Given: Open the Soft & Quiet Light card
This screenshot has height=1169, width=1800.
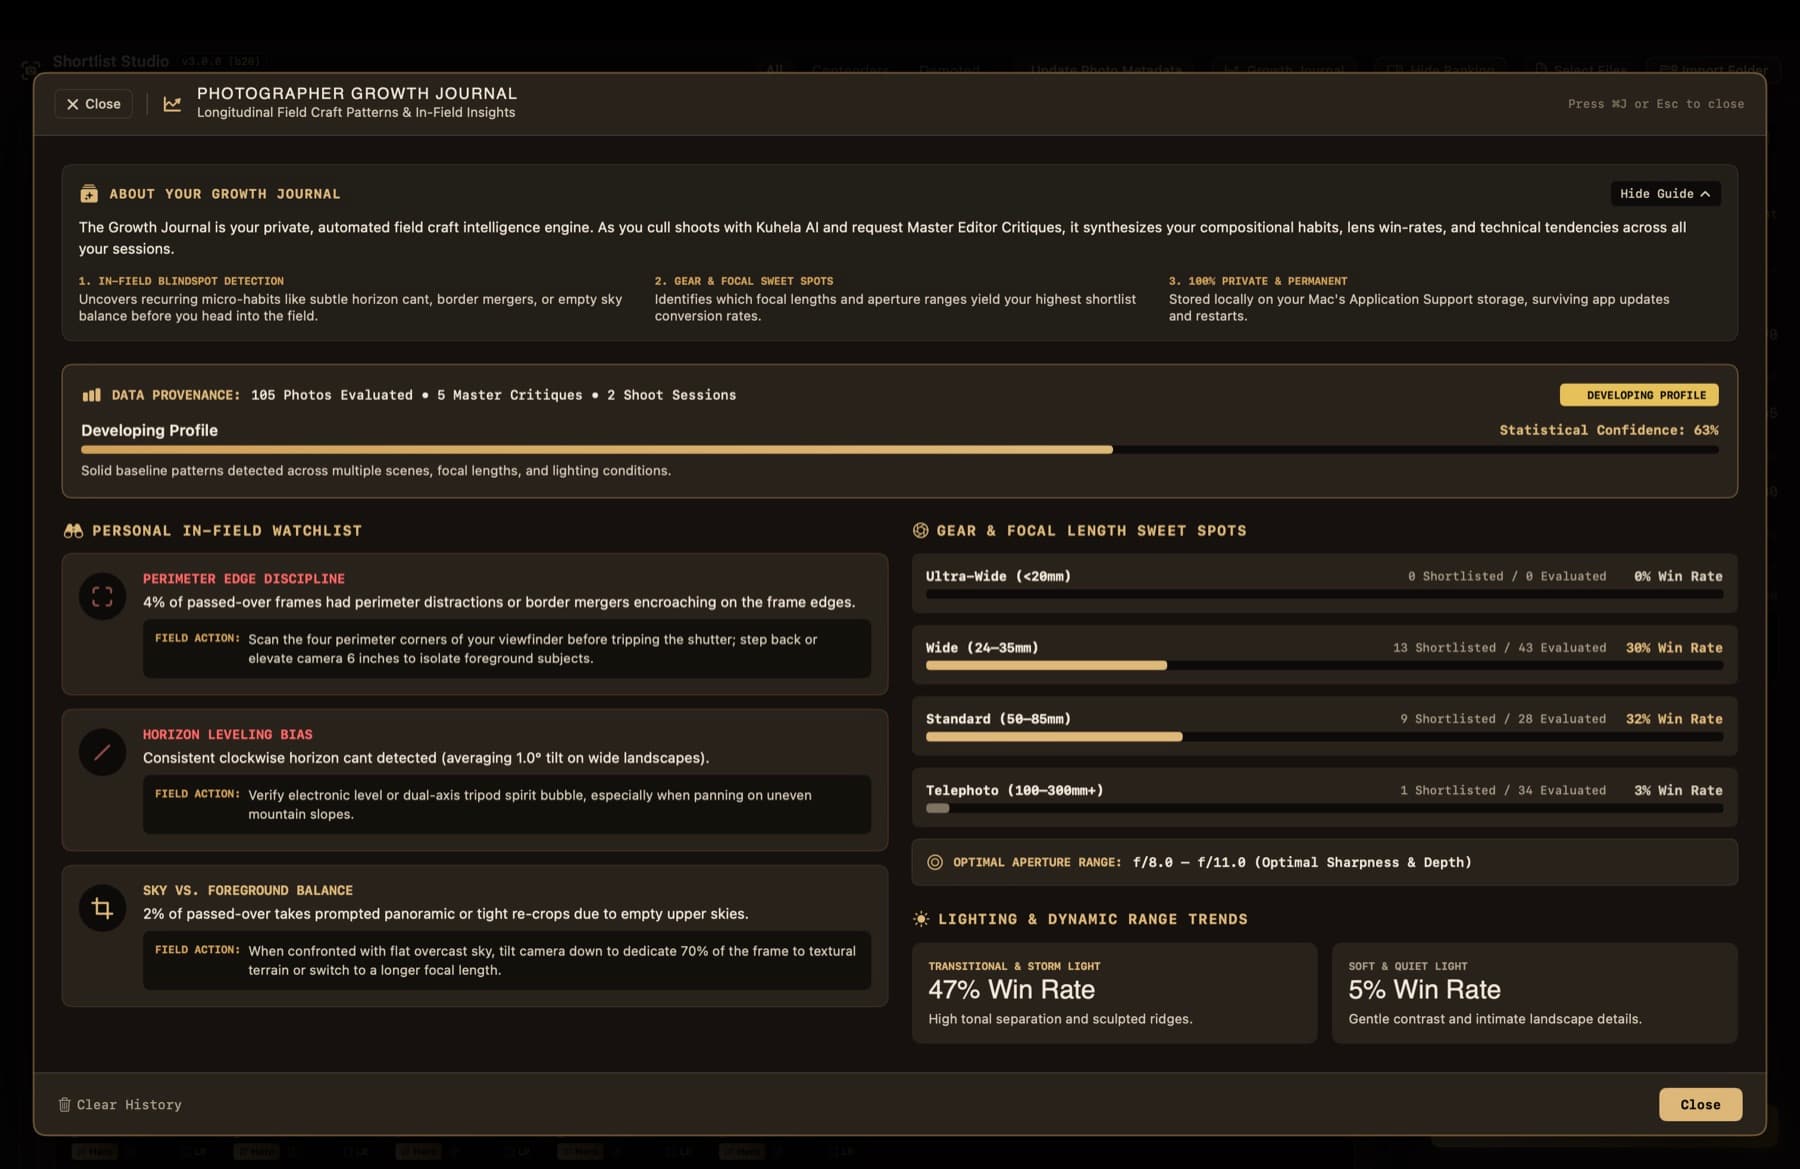Looking at the screenshot, I should tap(1534, 993).
